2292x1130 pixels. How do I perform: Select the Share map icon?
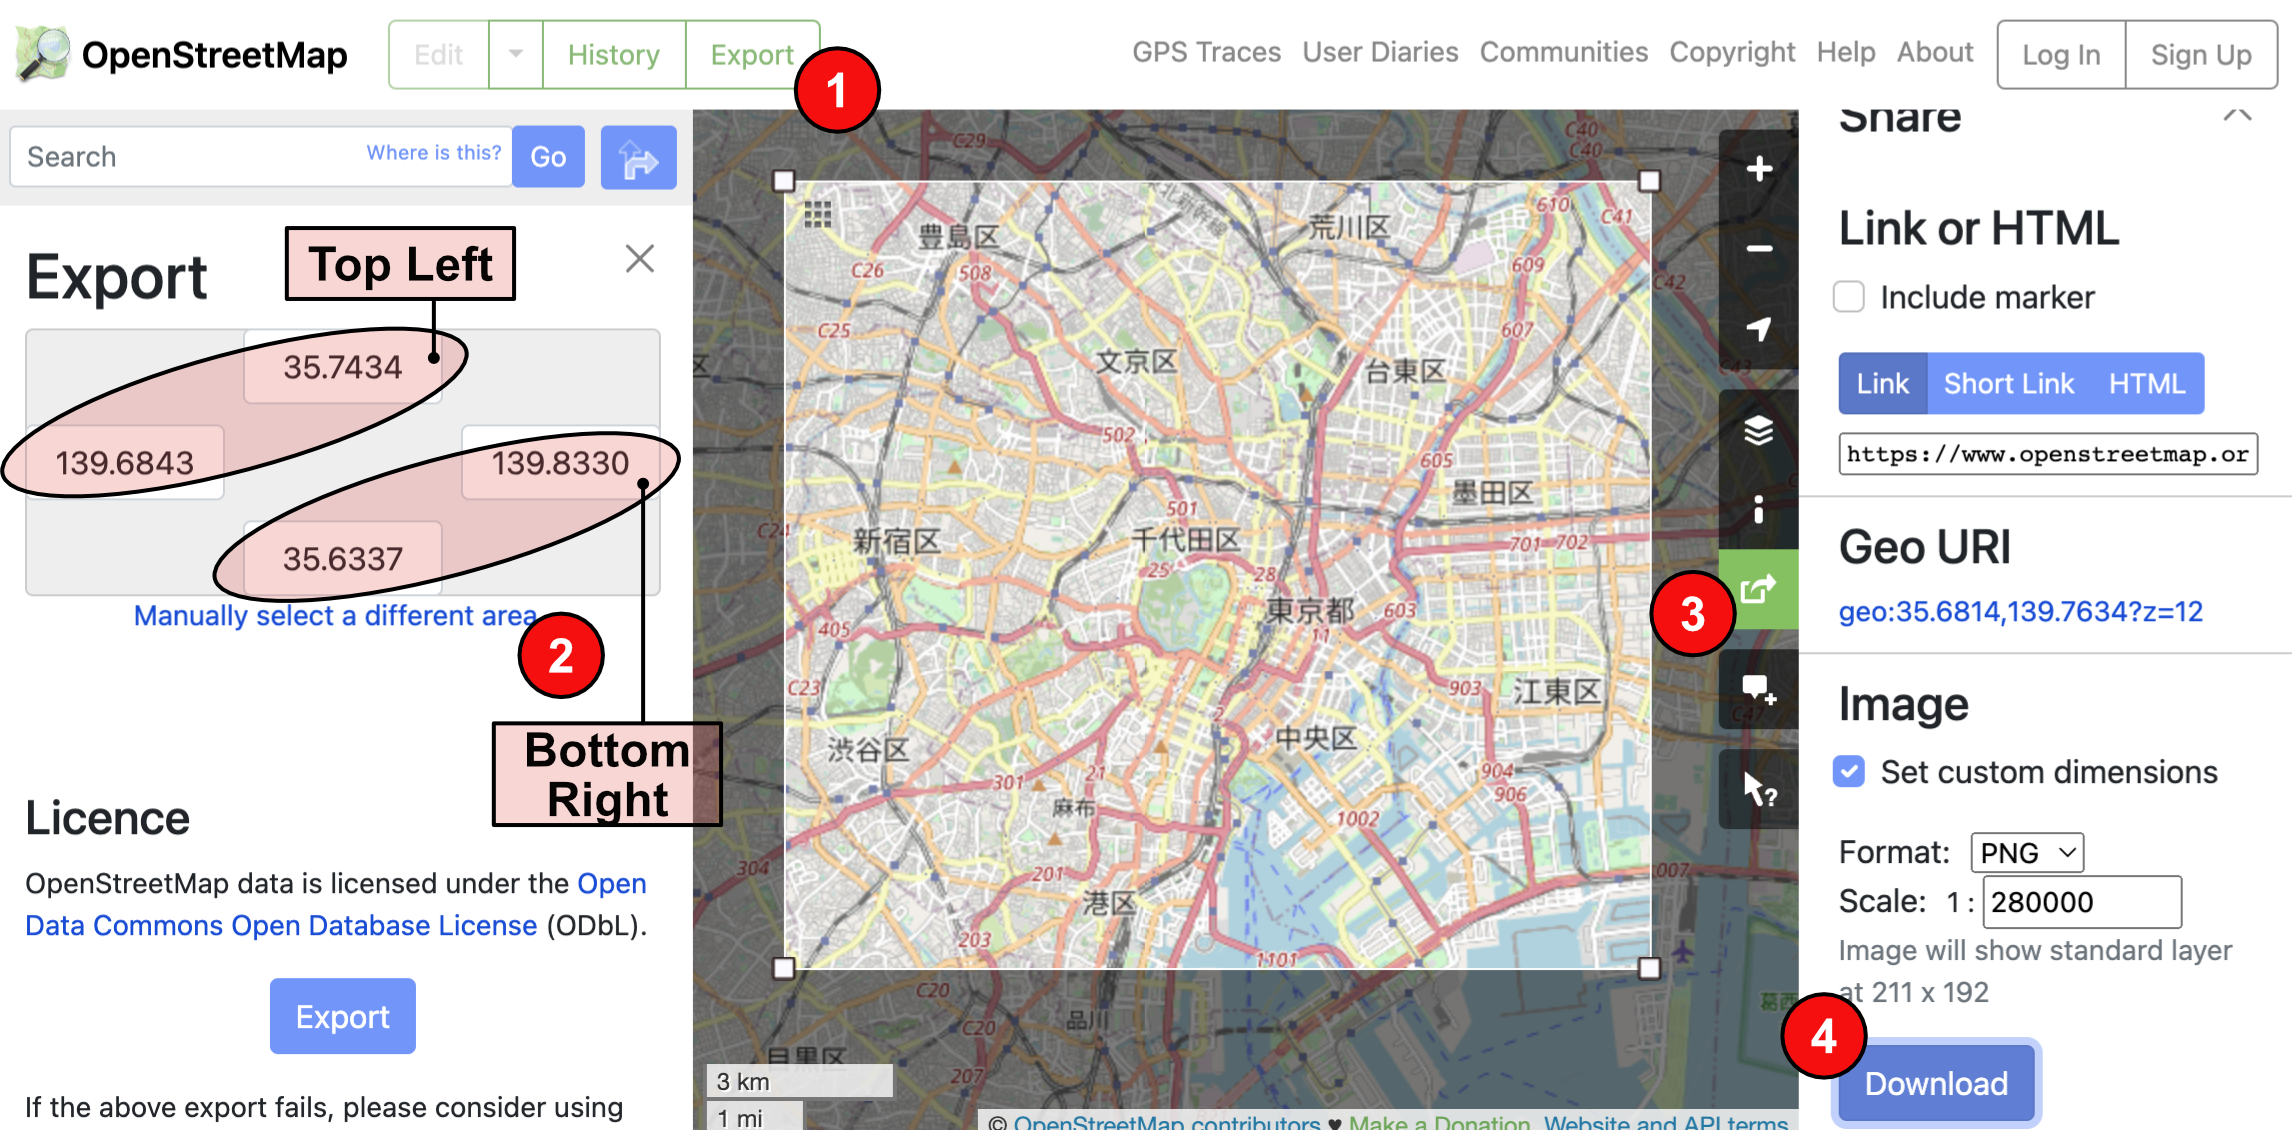[1758, 588]
